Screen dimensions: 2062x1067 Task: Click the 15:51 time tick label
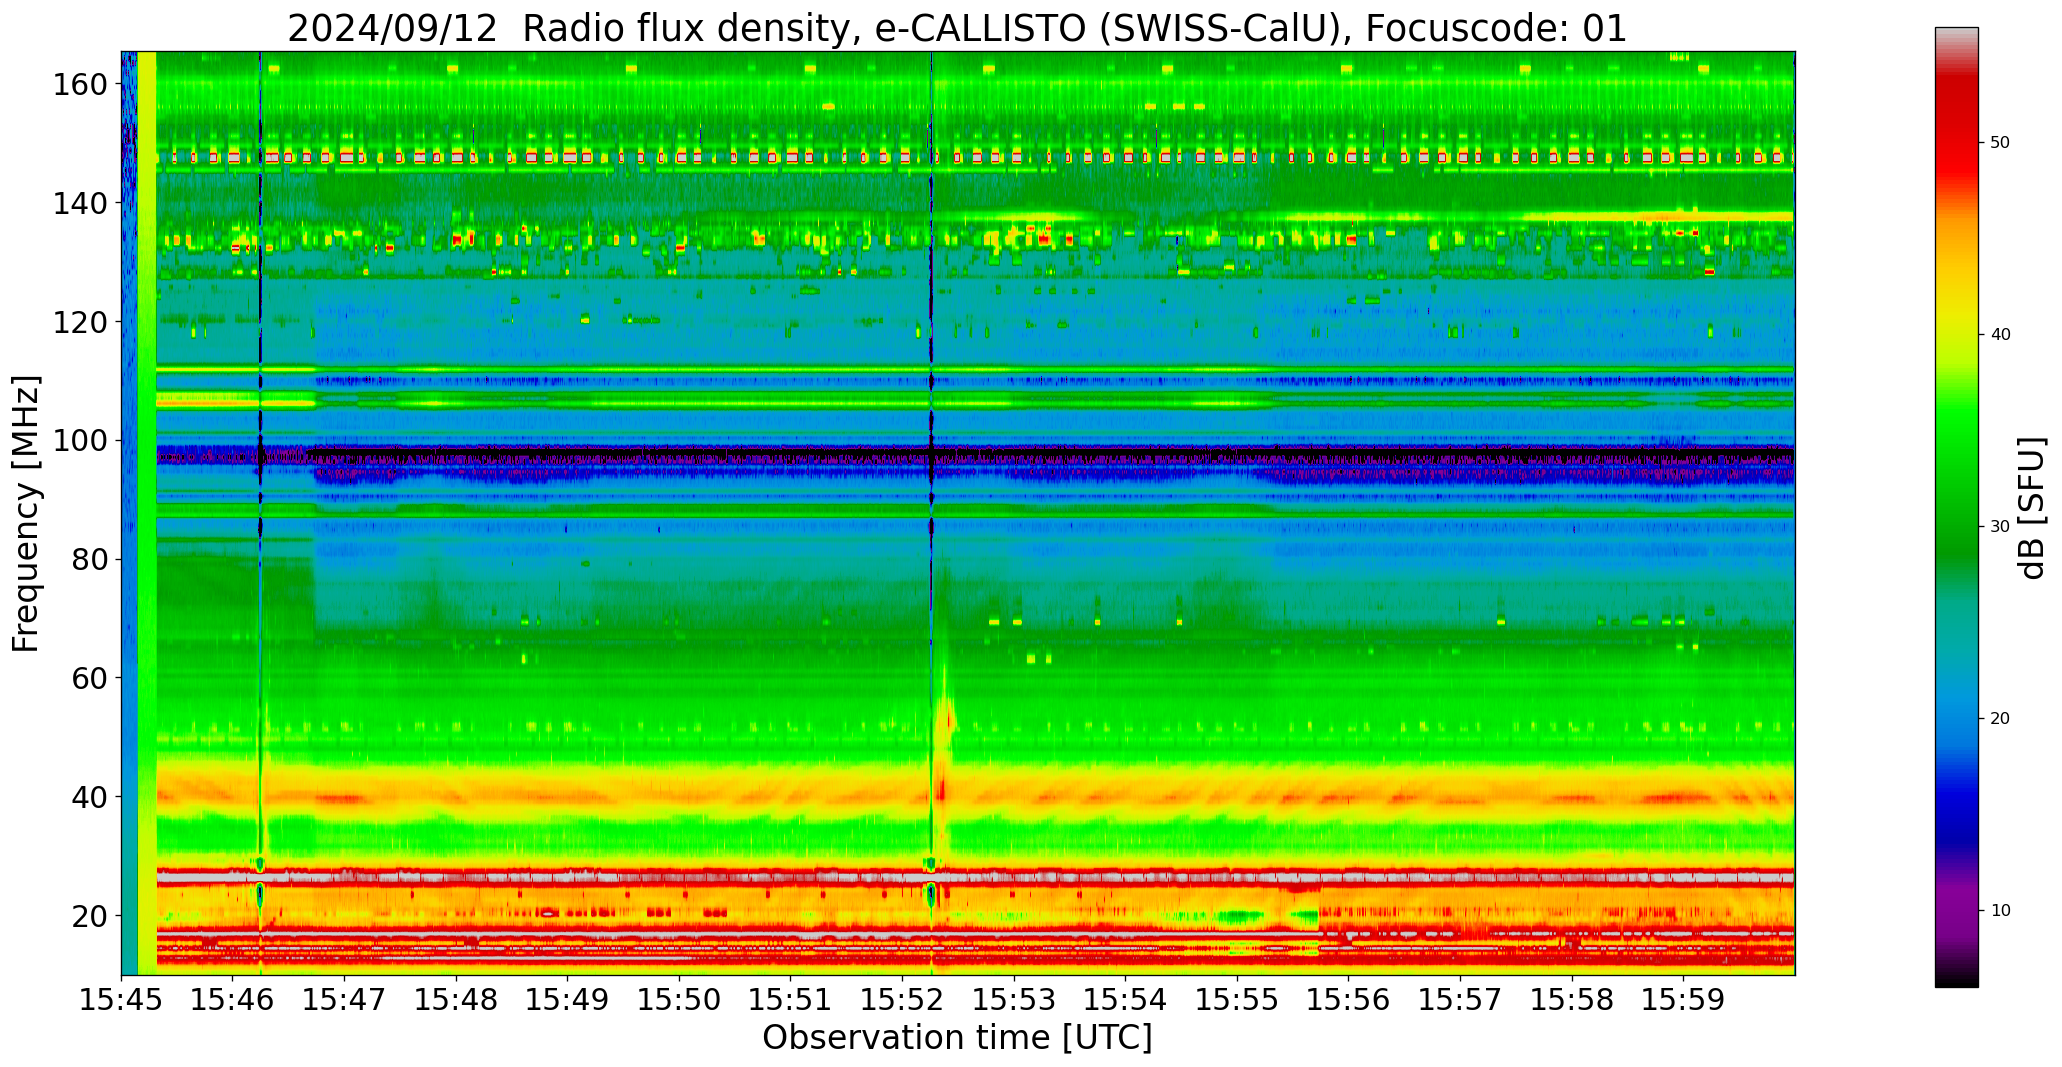pyautogui.click(x=791, y=1000)
